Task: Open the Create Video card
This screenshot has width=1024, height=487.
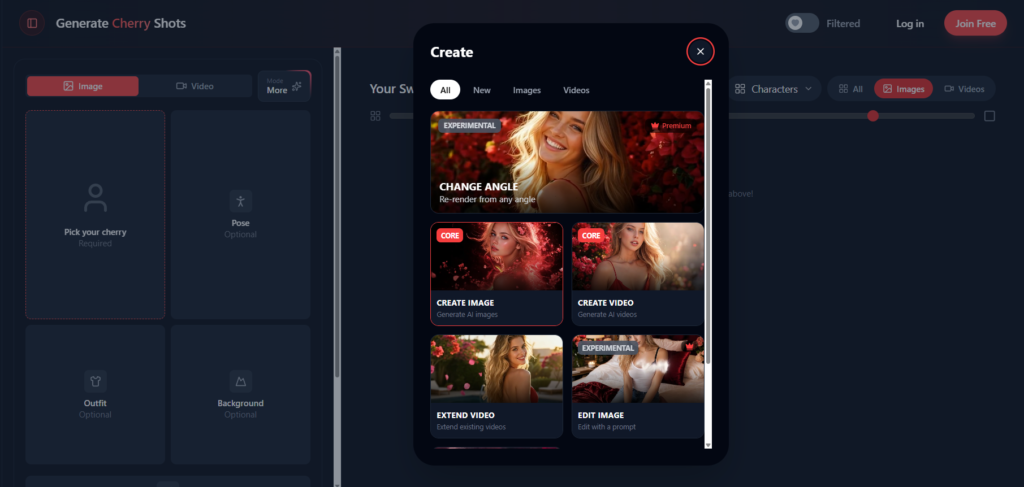Action: click(x=638, y=274)
